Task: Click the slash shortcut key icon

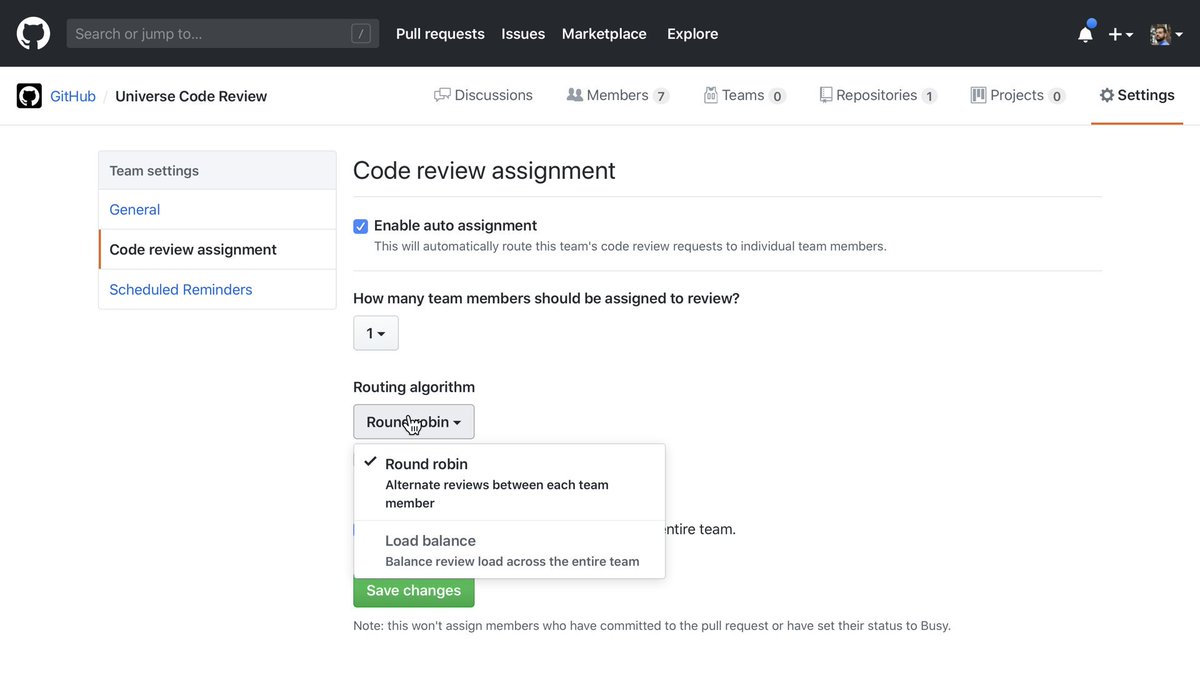Action: coord(361,34)
